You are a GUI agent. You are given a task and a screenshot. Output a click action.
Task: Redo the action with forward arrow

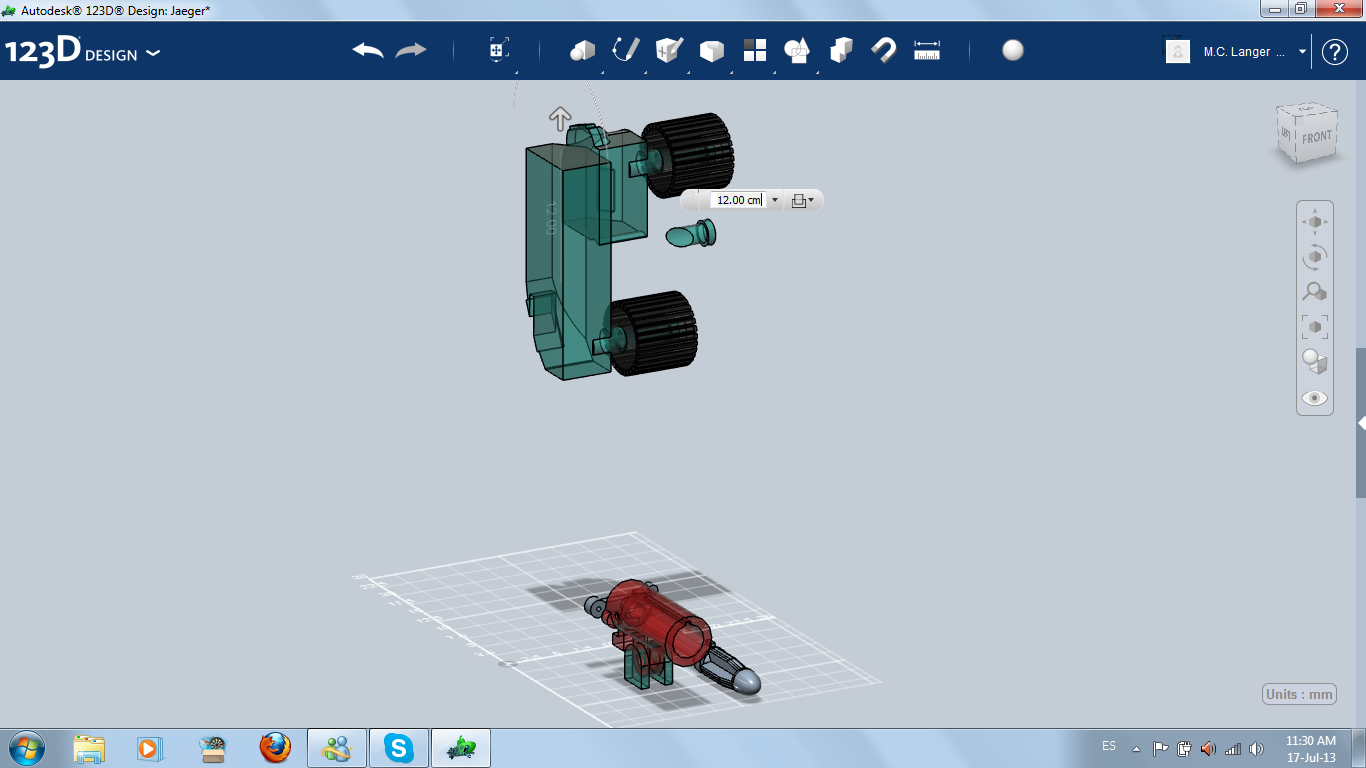tap(411, 51)
